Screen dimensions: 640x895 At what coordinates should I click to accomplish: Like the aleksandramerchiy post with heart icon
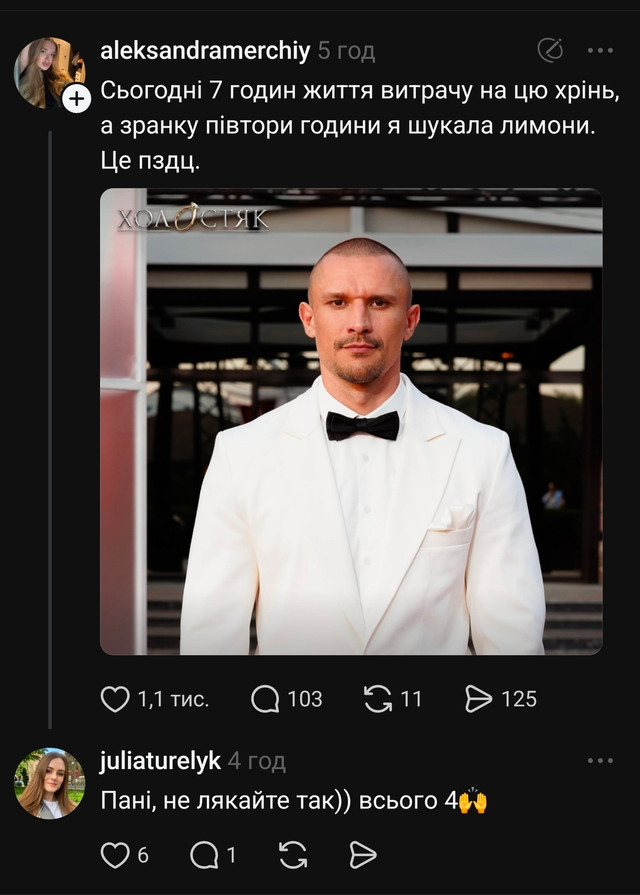coord(116,699)
